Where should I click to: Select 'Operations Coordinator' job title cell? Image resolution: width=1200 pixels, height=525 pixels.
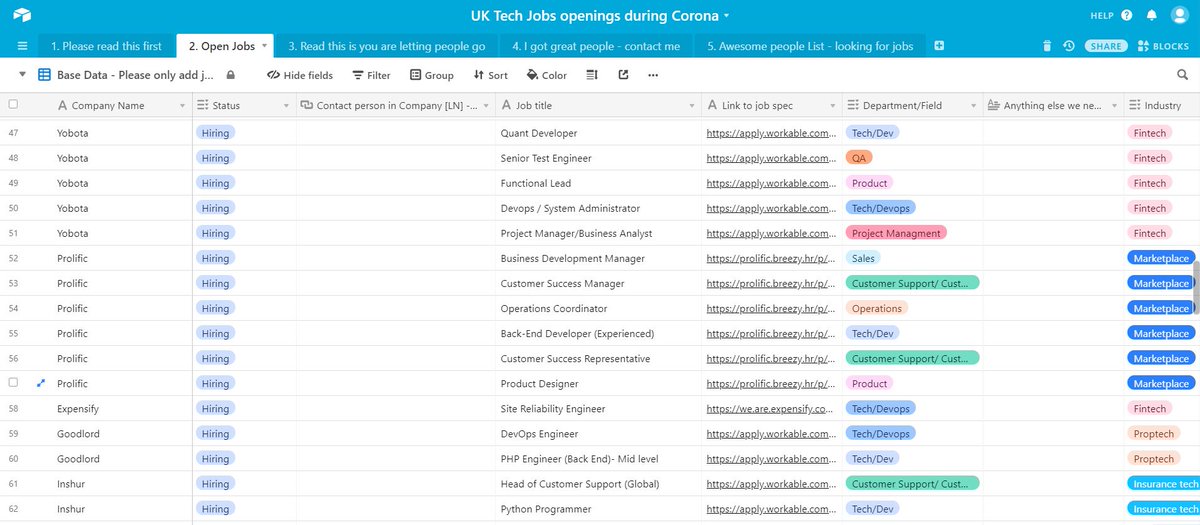pyautogui.click(x=598, y=308)
